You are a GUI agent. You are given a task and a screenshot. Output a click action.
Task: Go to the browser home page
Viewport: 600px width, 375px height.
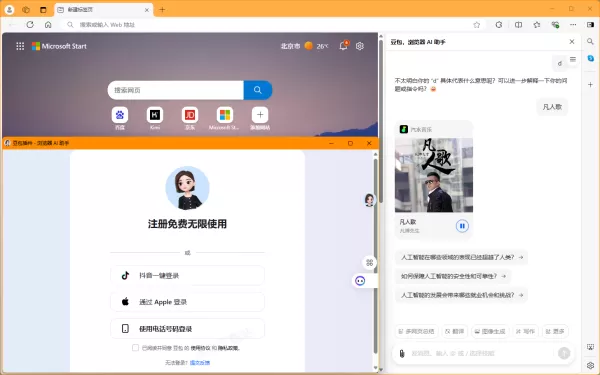pos(48,24)
